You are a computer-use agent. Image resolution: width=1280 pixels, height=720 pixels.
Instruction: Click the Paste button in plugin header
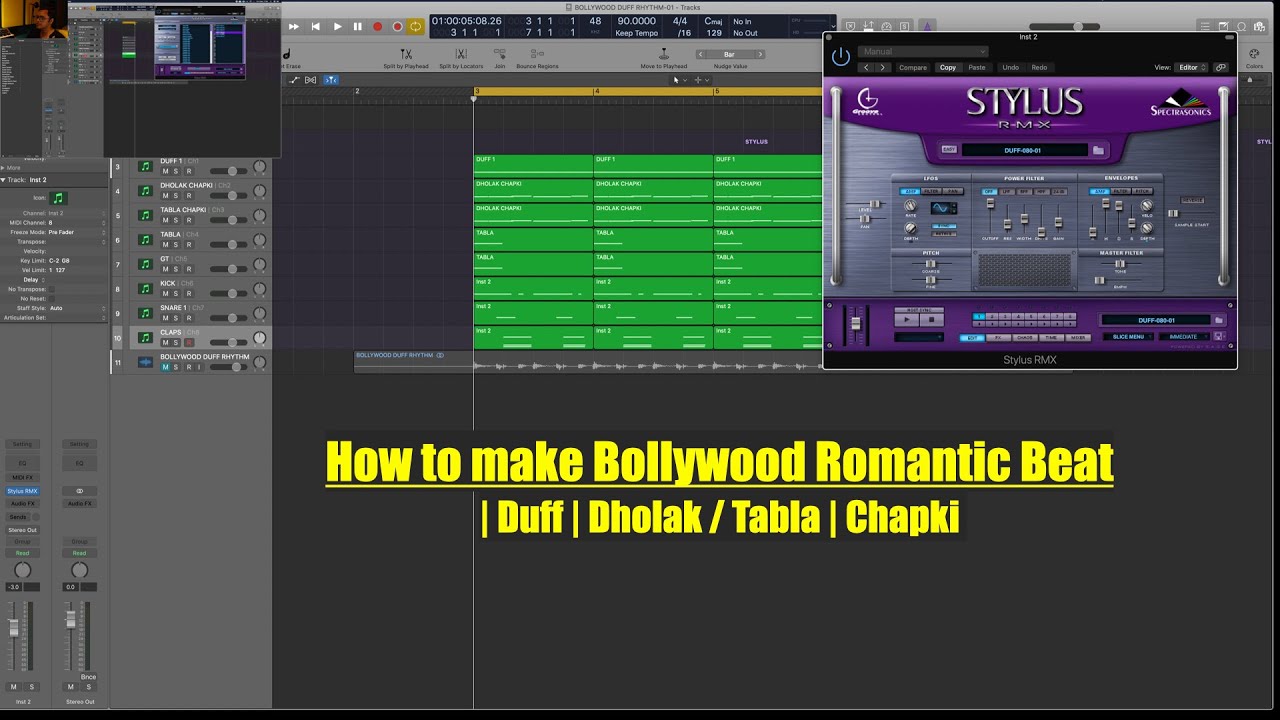[977, 67]
